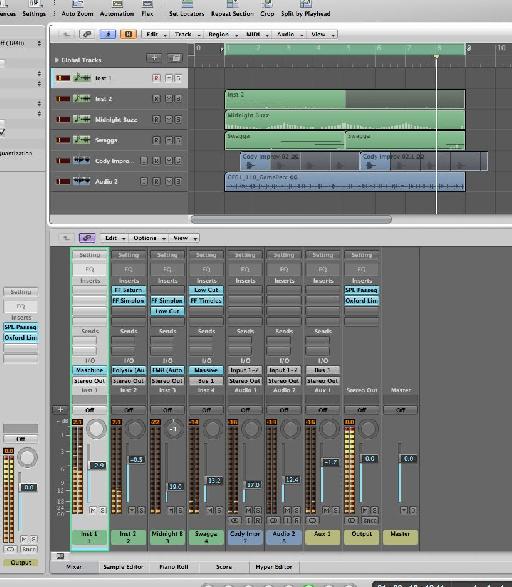Toggle the mixer purple link button
Screen dimensions: 512x587
87,238
